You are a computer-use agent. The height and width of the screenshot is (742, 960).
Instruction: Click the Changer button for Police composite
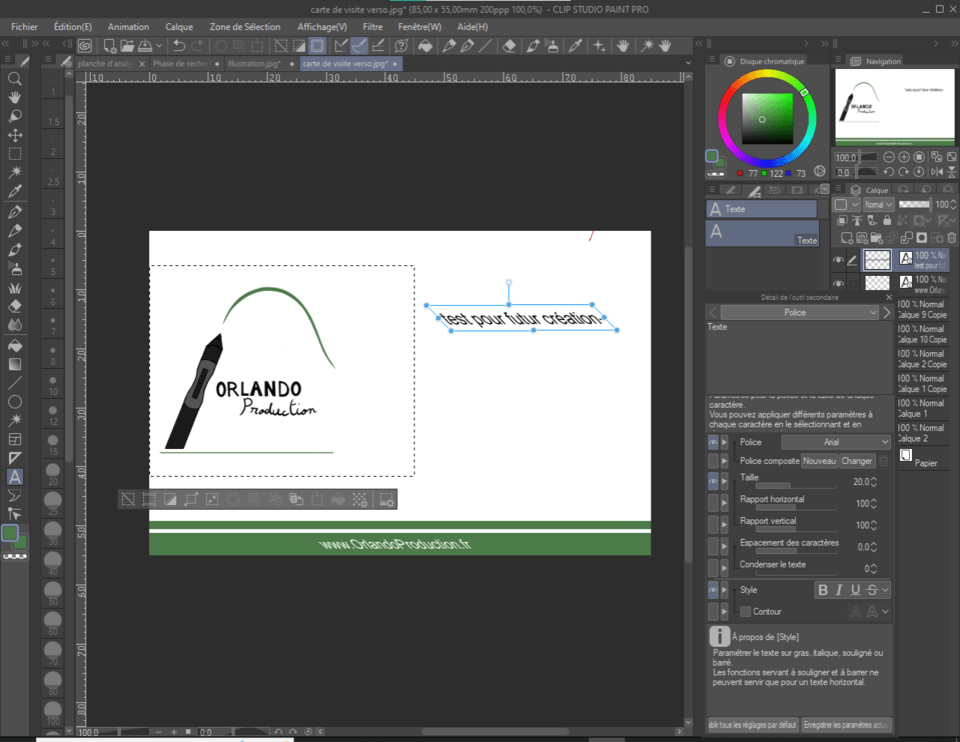pyautogui.click(x=857, y=461)
